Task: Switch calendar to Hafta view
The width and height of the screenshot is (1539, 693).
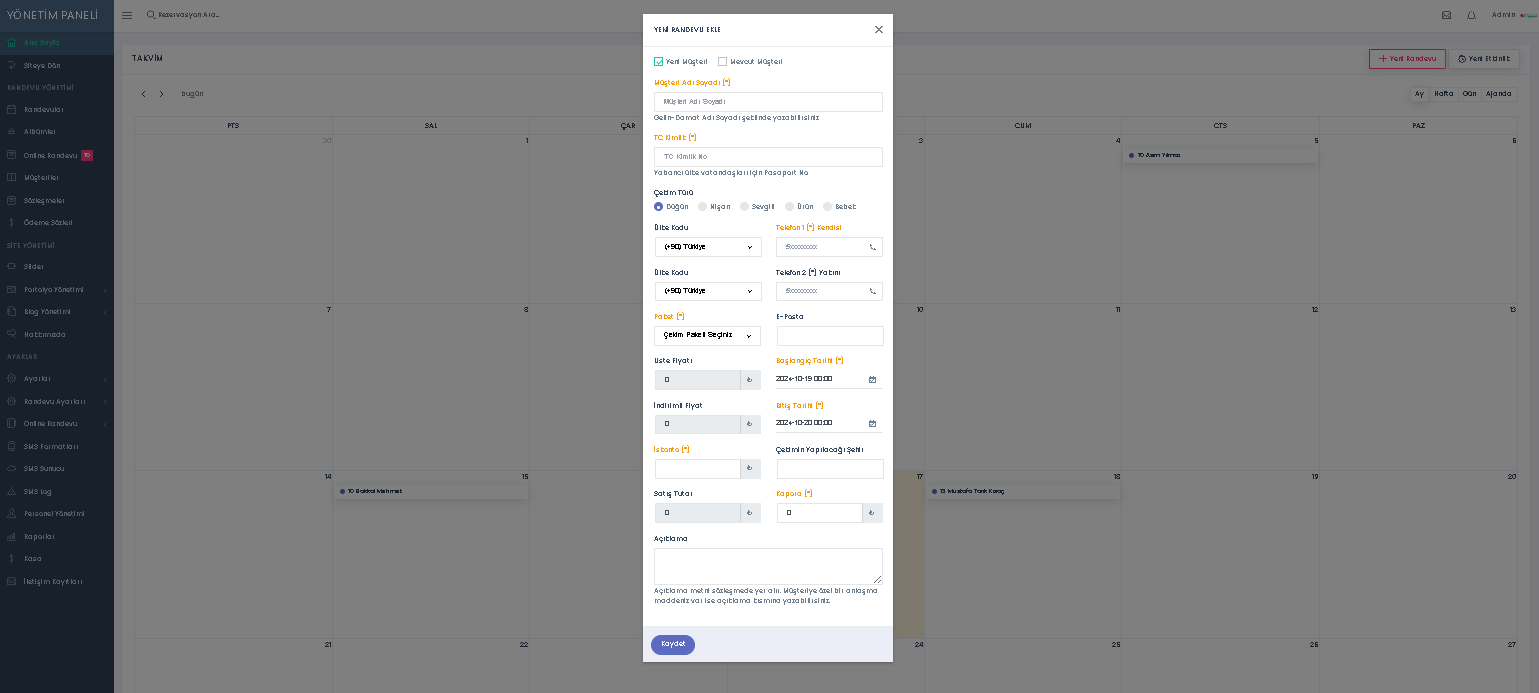Action: [1444, 94]
